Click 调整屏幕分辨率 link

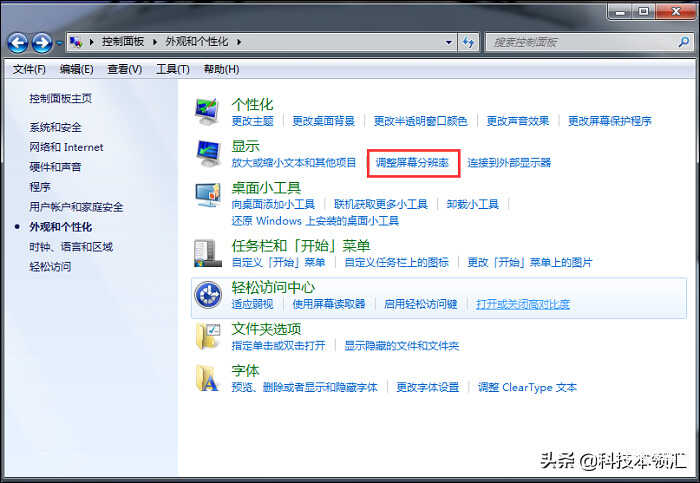(412, 162)
